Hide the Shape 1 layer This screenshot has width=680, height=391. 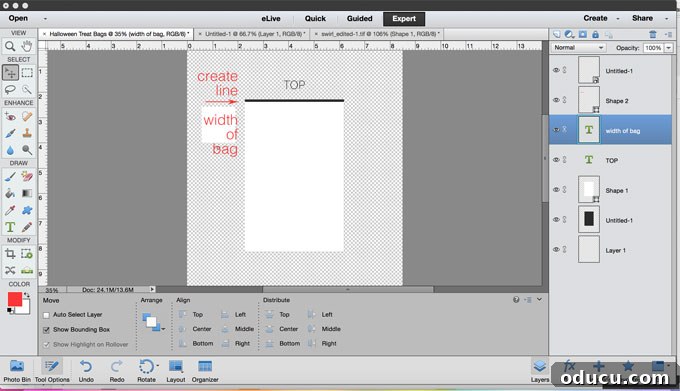click(556, 189)
